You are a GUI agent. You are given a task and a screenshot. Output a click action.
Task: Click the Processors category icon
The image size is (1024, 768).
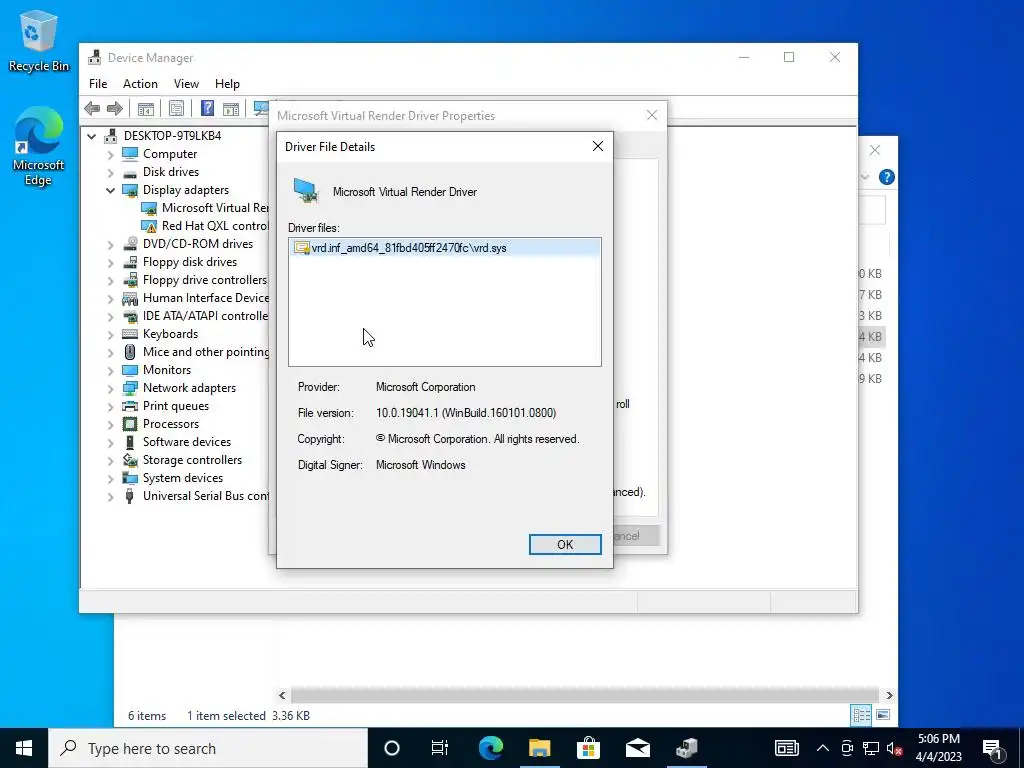[x=130, y=424]
